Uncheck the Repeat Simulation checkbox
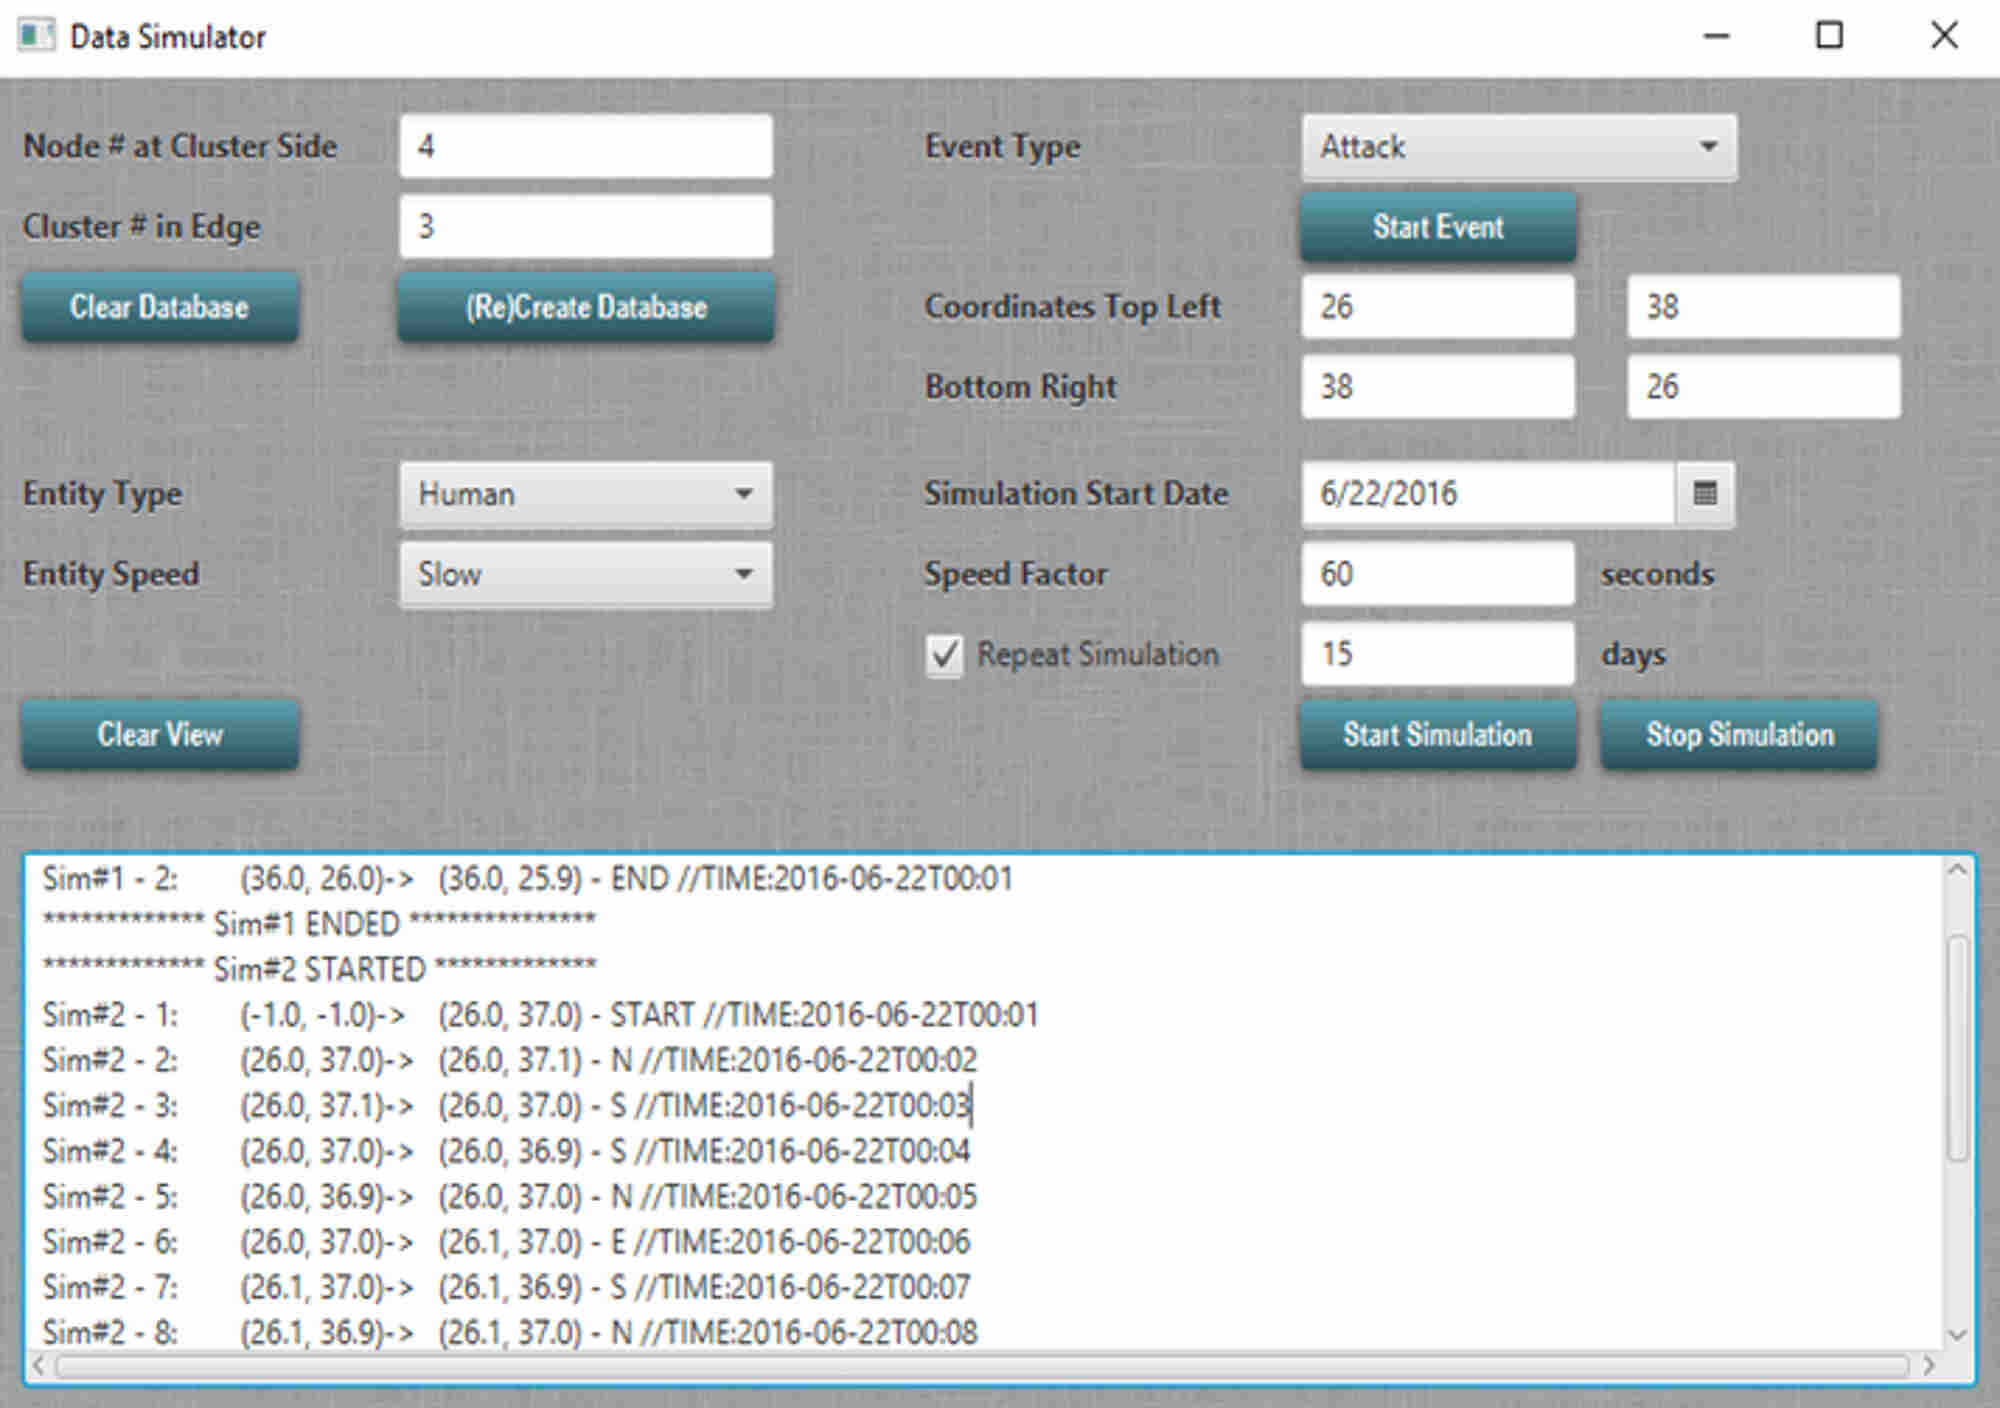 (944, 655)
